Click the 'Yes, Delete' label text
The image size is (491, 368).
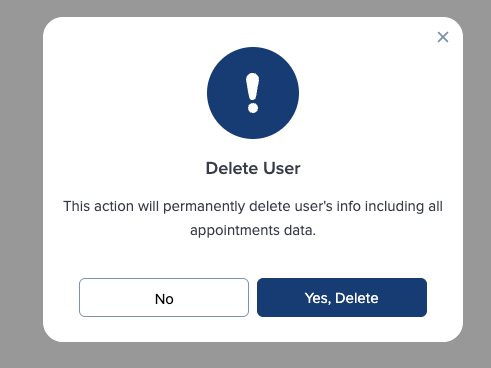tap(342, 298)
